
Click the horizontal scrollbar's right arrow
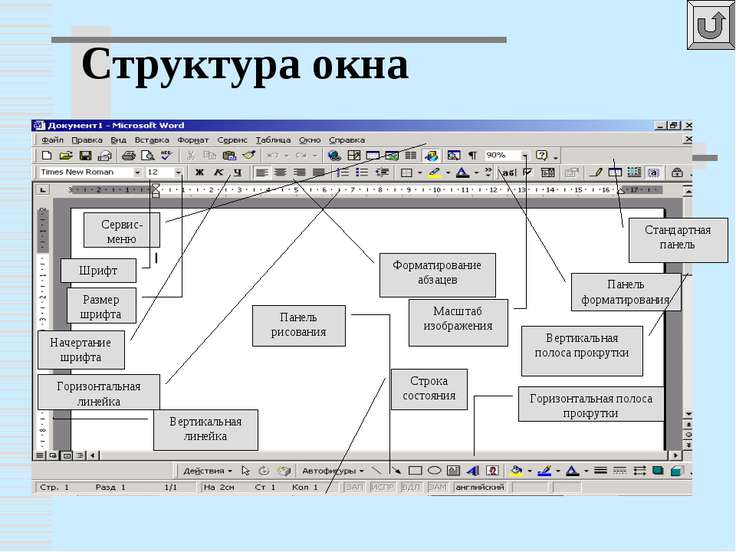tap(675, 455)
